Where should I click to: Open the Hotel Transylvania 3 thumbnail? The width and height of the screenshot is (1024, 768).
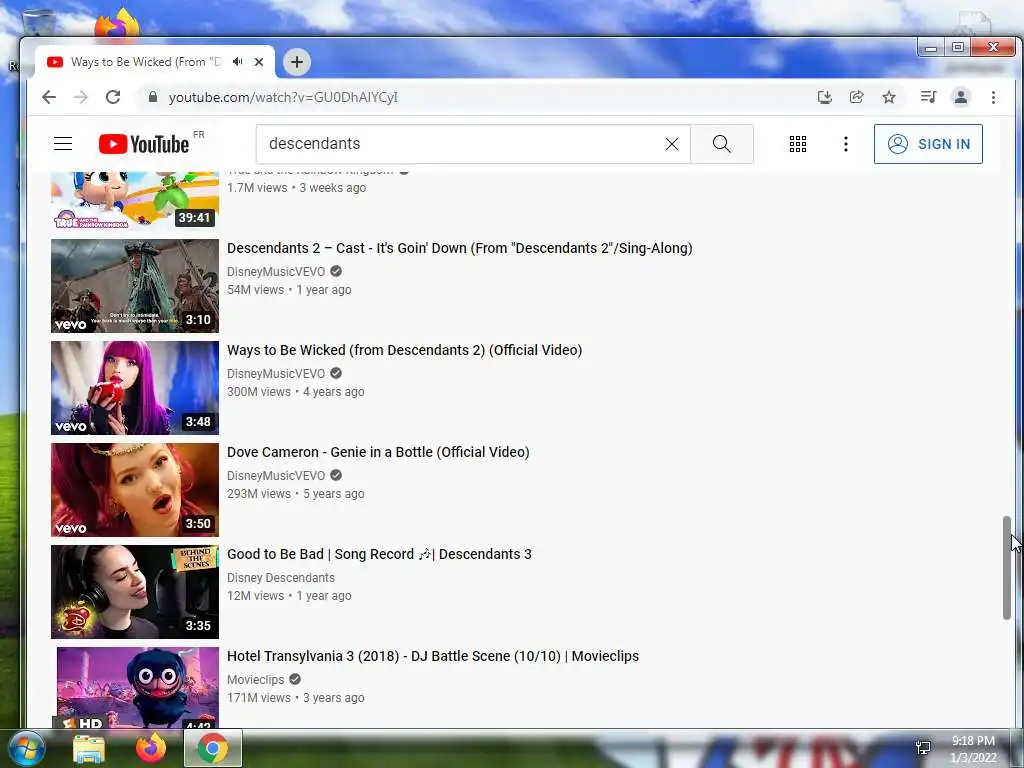point(137,687)
